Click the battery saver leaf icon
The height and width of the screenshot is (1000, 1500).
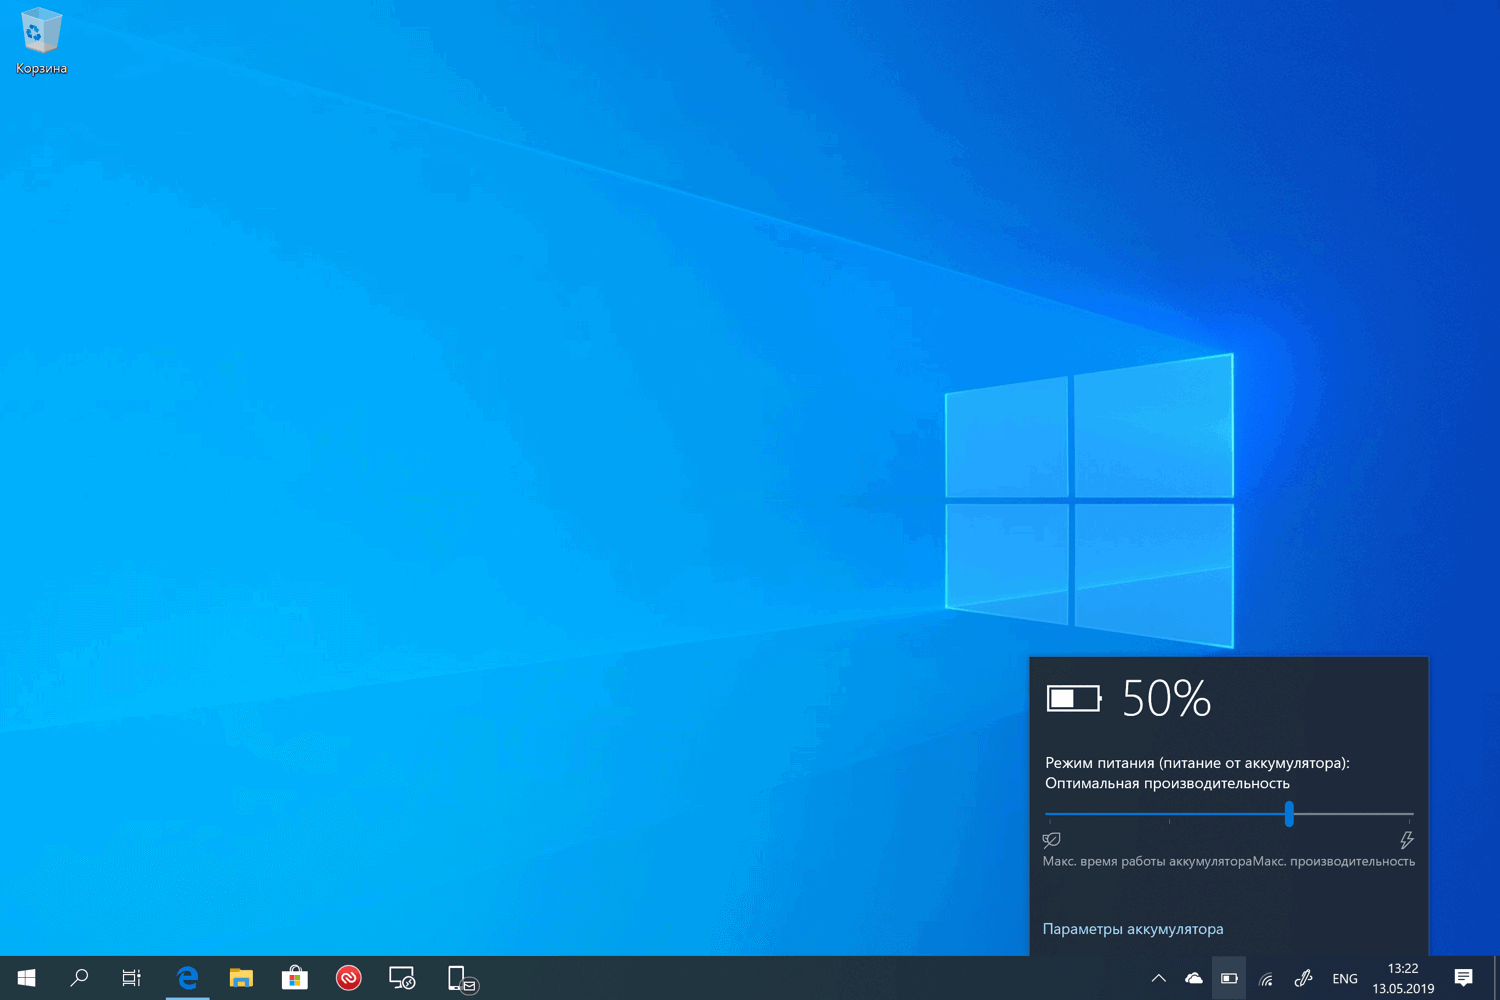point(1051,840)
